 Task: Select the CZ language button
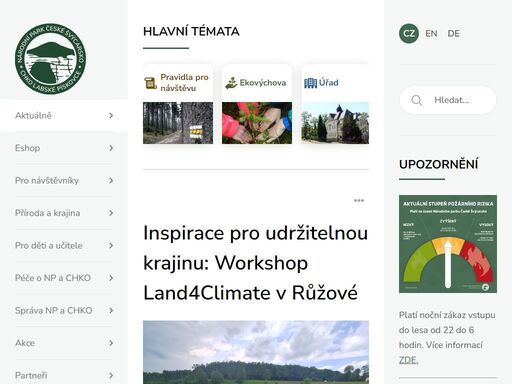409,33
